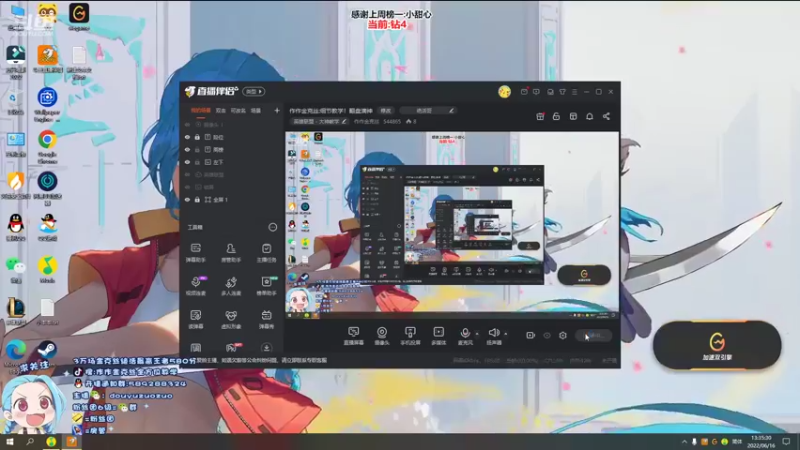Toggle the preview eye icon in bottom bar
The height and width of the screenshot is (450, 800).
[547, 335]
